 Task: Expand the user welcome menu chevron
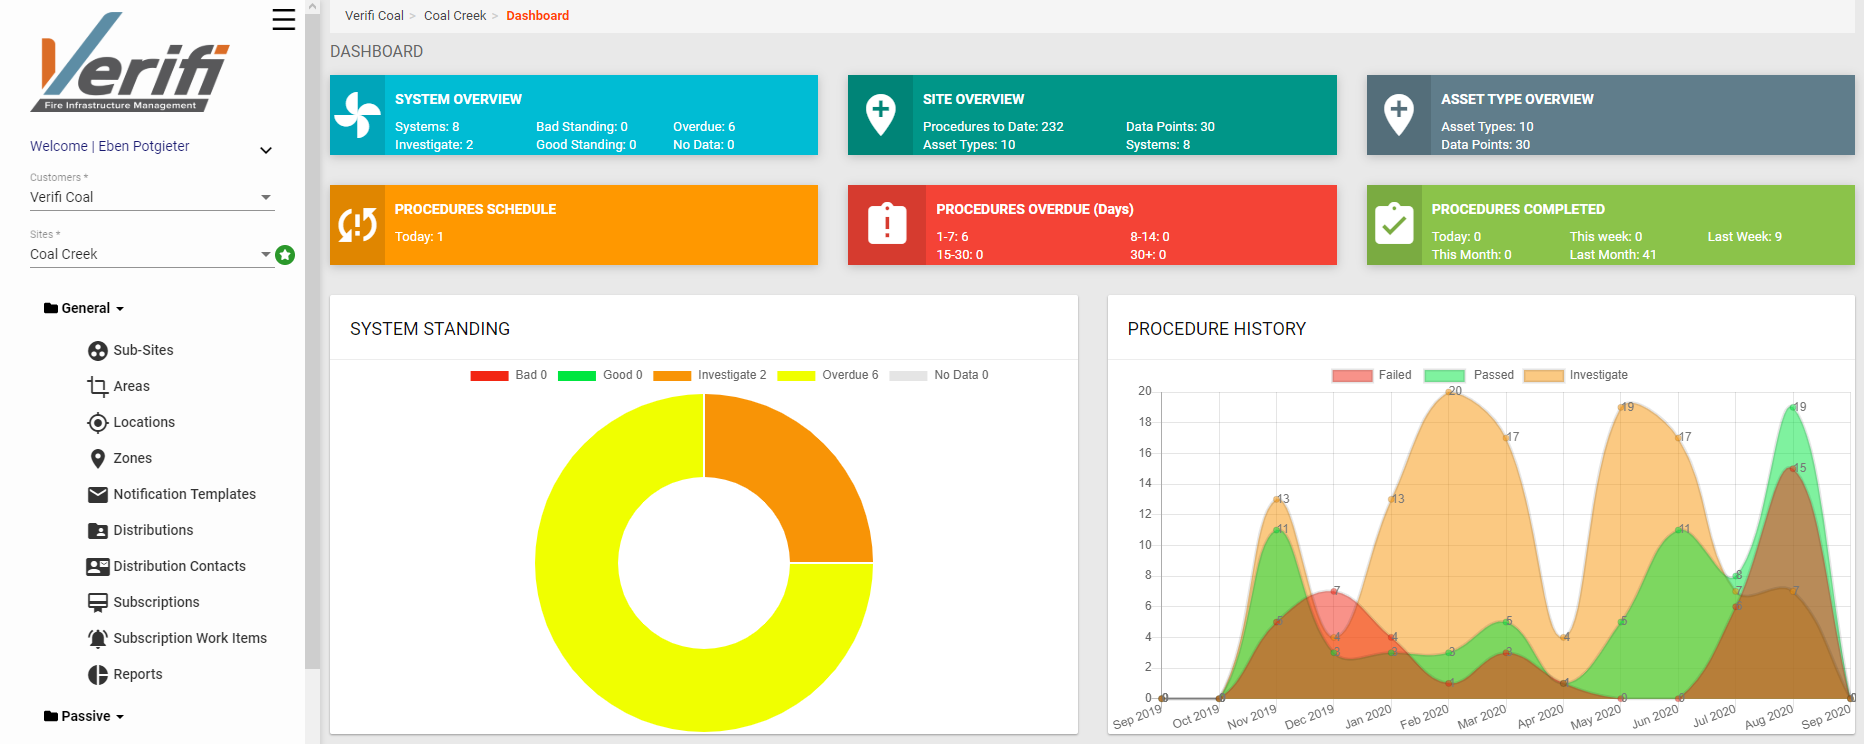[x=266, y=150]
